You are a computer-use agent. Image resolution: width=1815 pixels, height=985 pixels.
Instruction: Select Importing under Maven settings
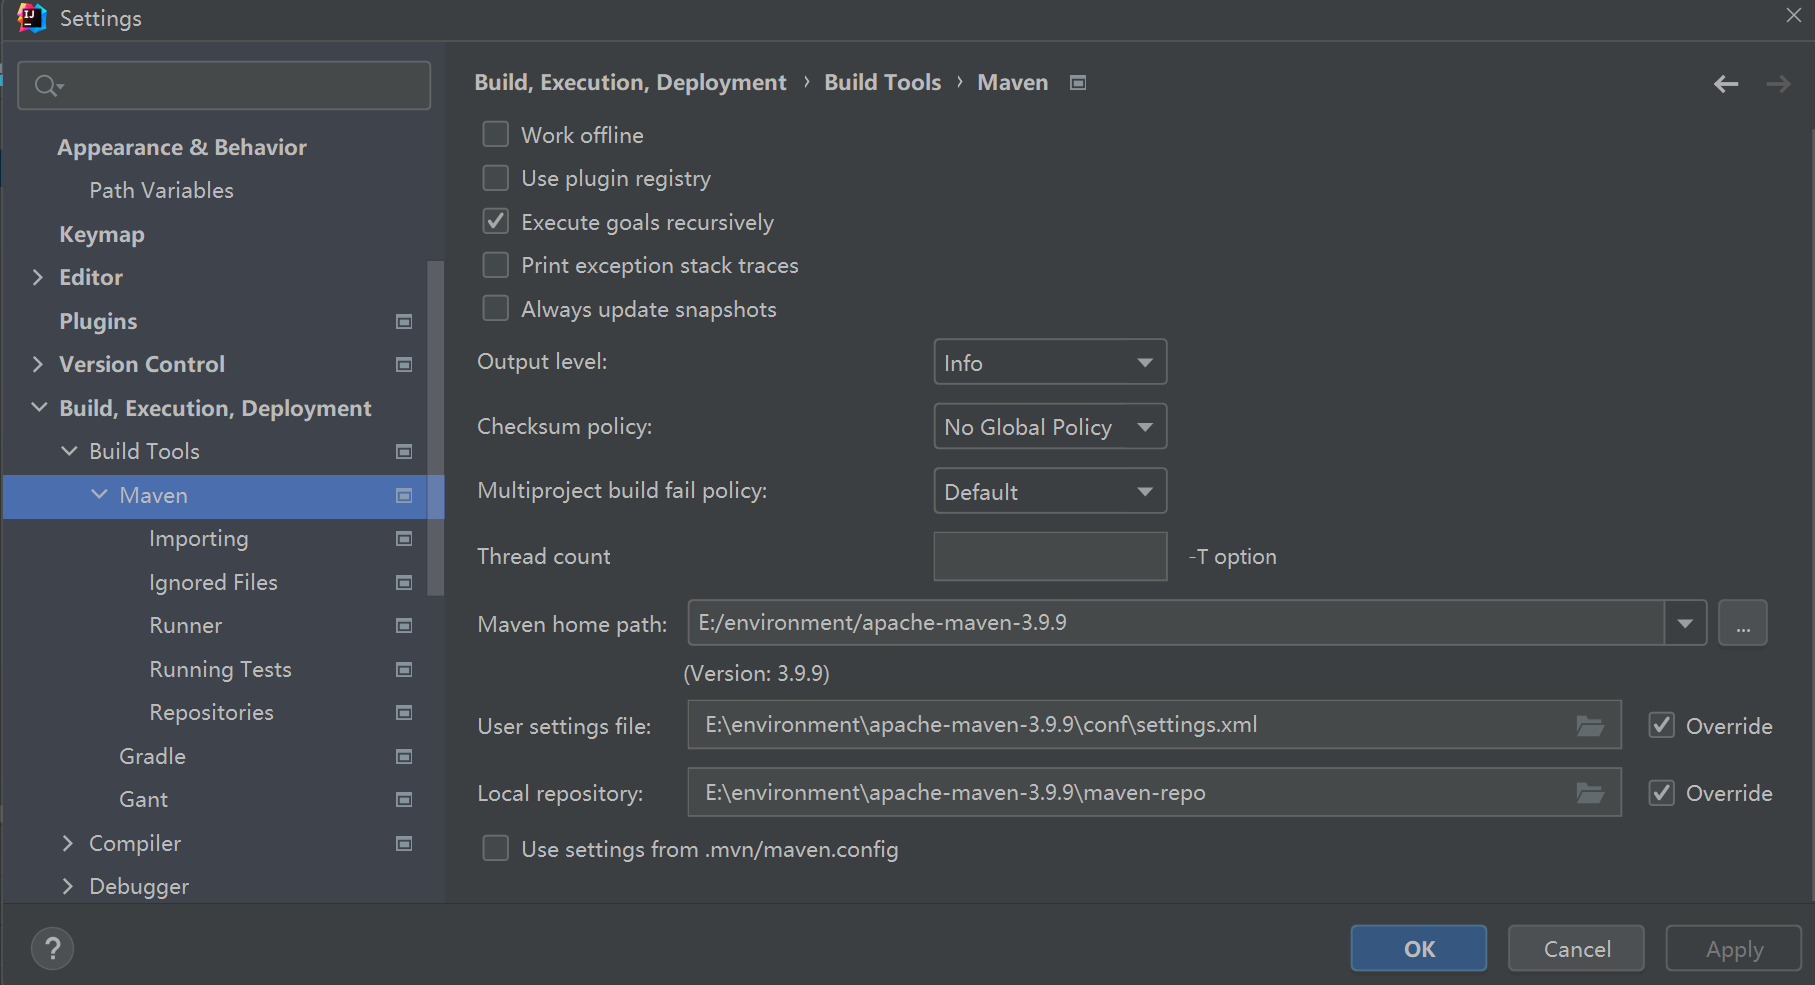(198, 538)
